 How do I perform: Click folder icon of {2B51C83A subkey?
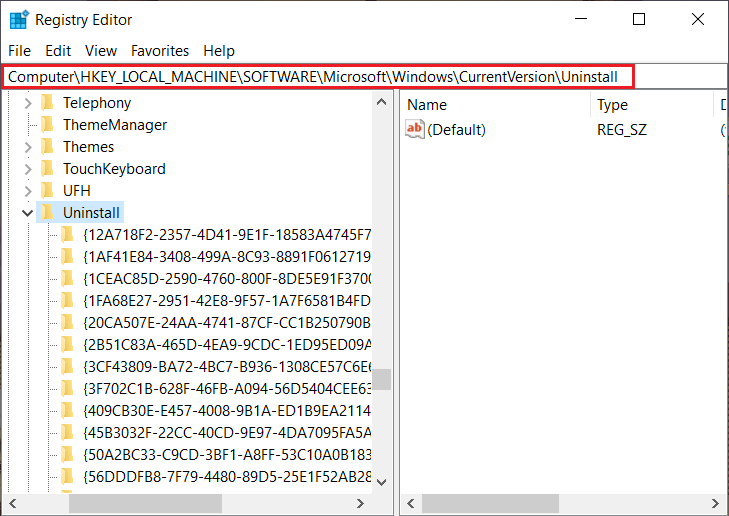click(67, 344)
